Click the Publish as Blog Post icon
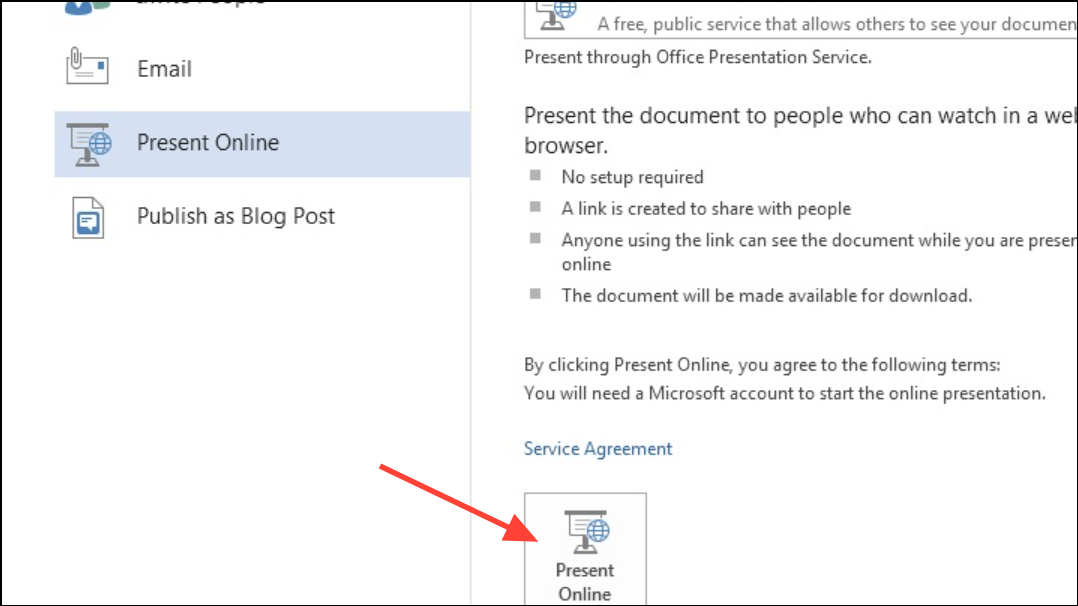Image resolution: width=1078 pixels, height=606 pixels. [88, 217]
